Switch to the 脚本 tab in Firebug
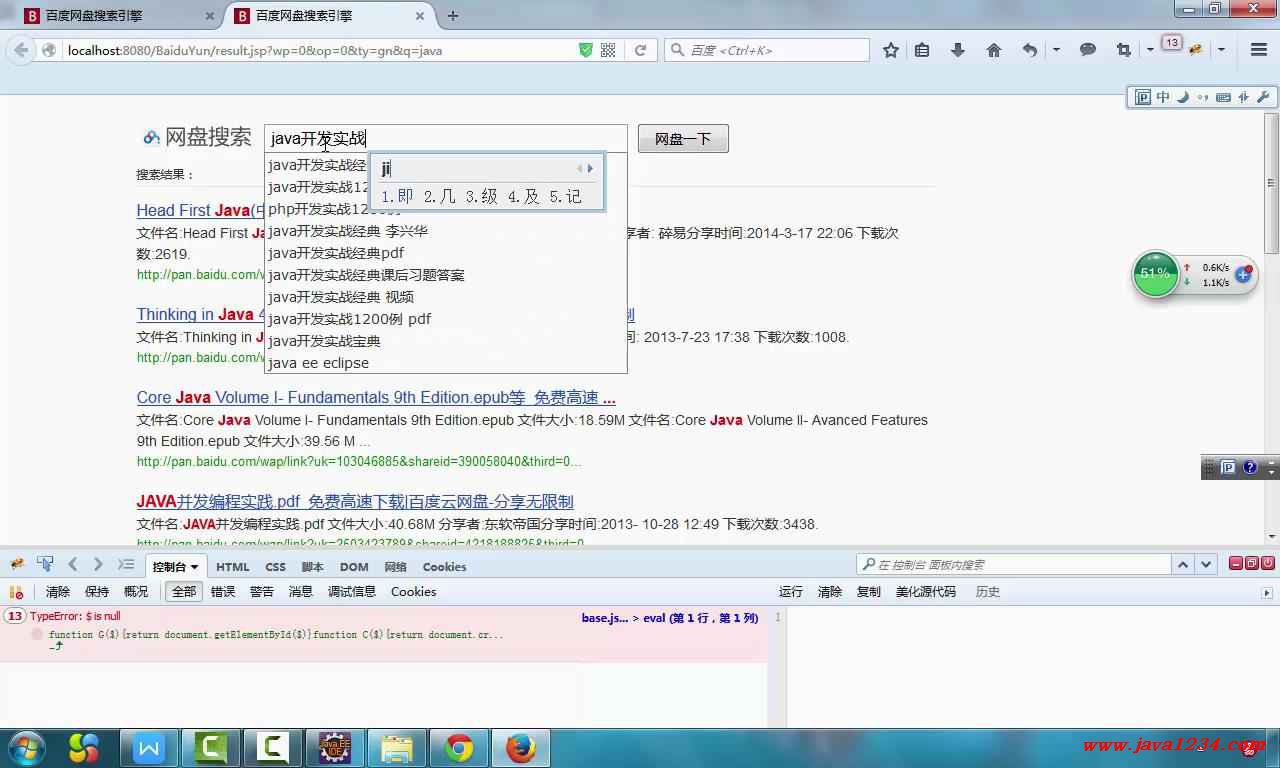Viewport: 1280px width, 768px height. [313, 566]
